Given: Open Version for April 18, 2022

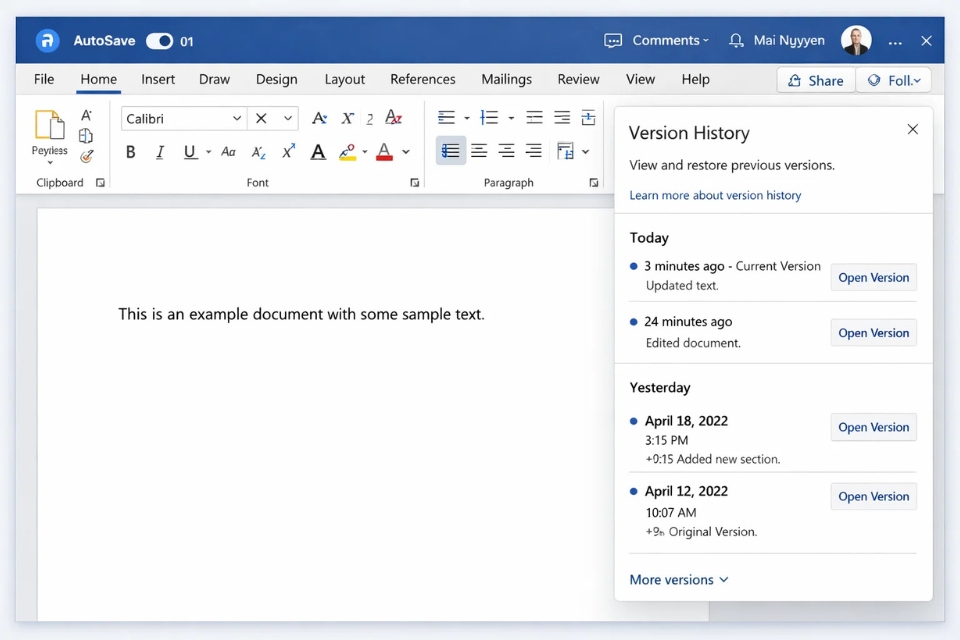Looking at the screenshot, I should click(873, 427).
